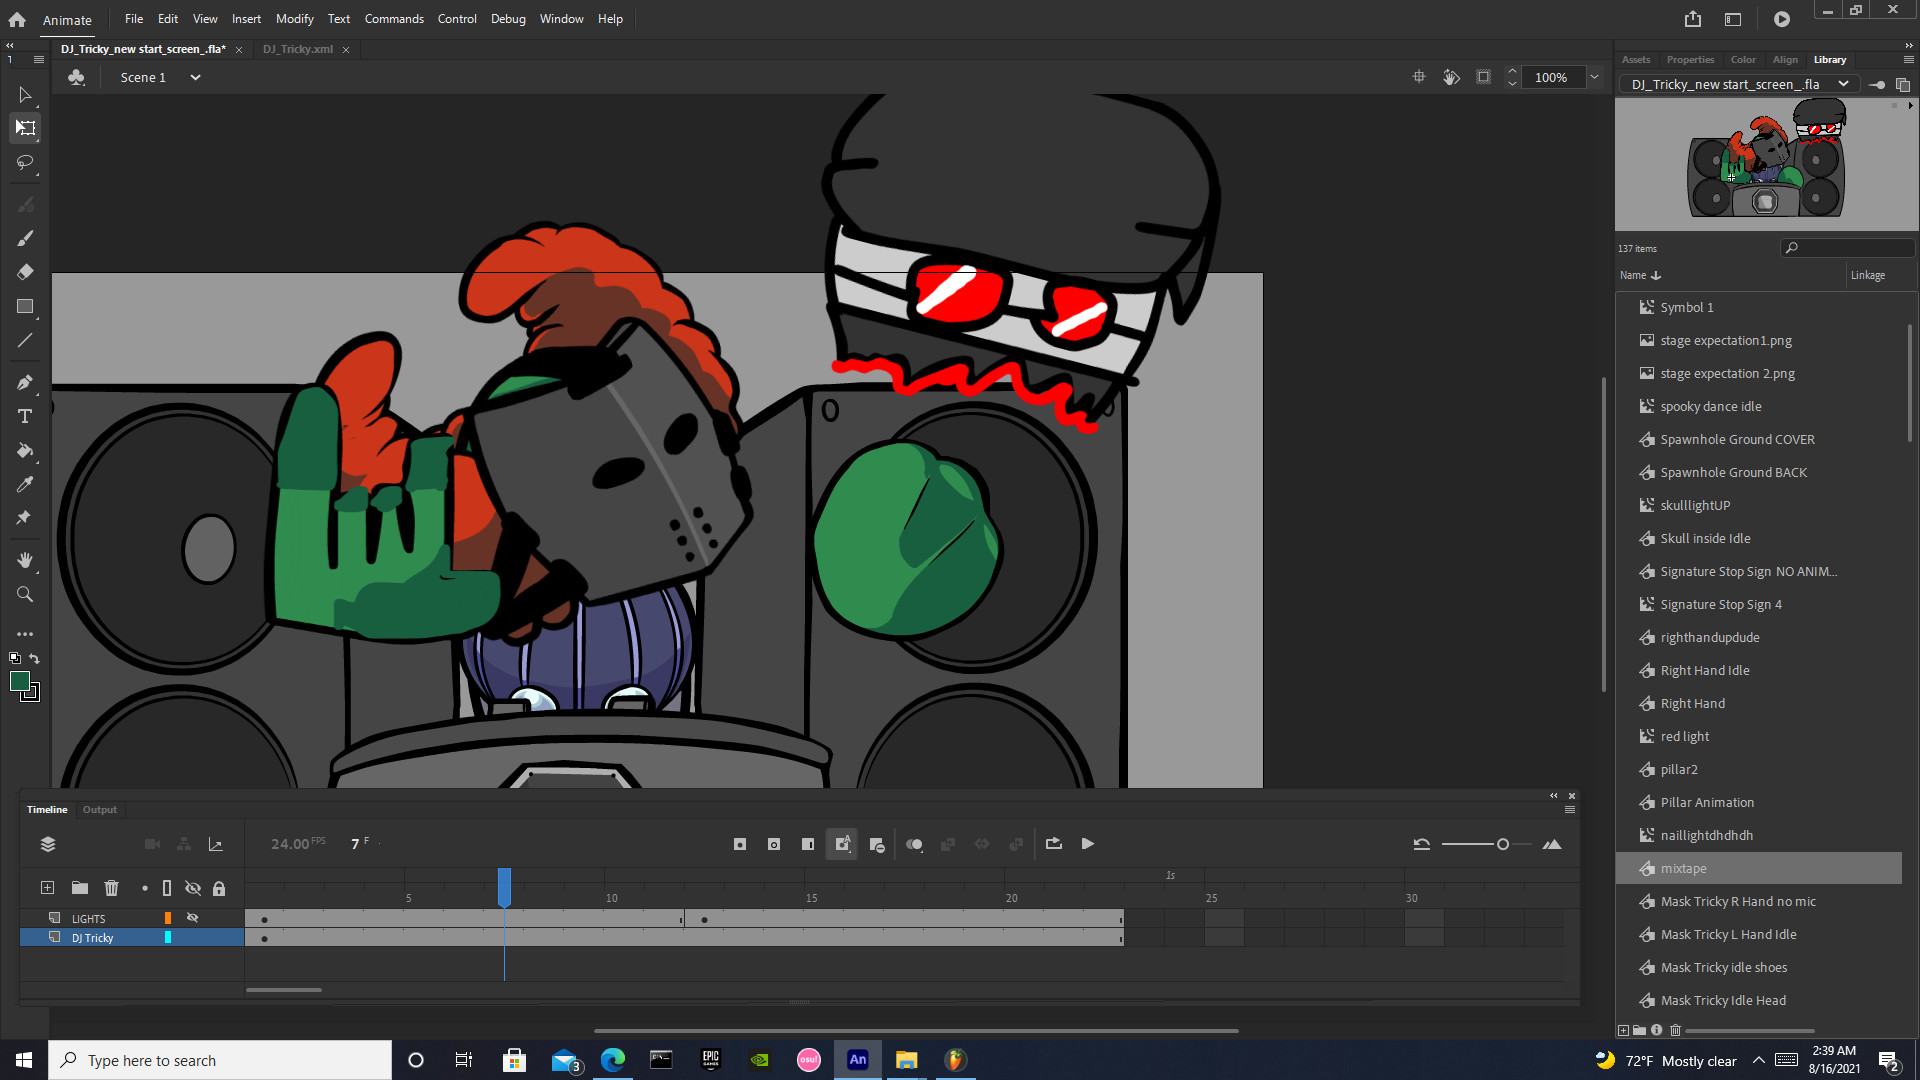Select Right Hand Idle library item
The image size is (1920, 1080).
[x=1704, y=671]
